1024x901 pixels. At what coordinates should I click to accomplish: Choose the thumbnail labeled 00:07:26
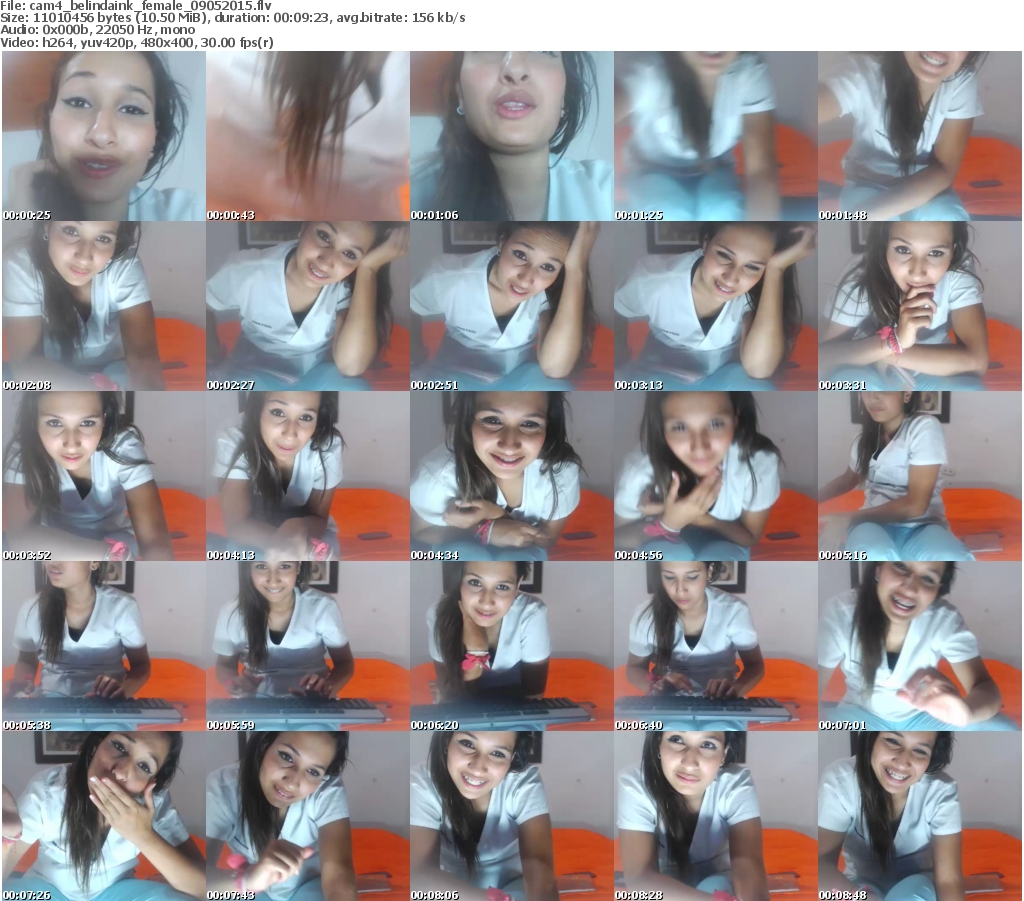click(104, 816)
